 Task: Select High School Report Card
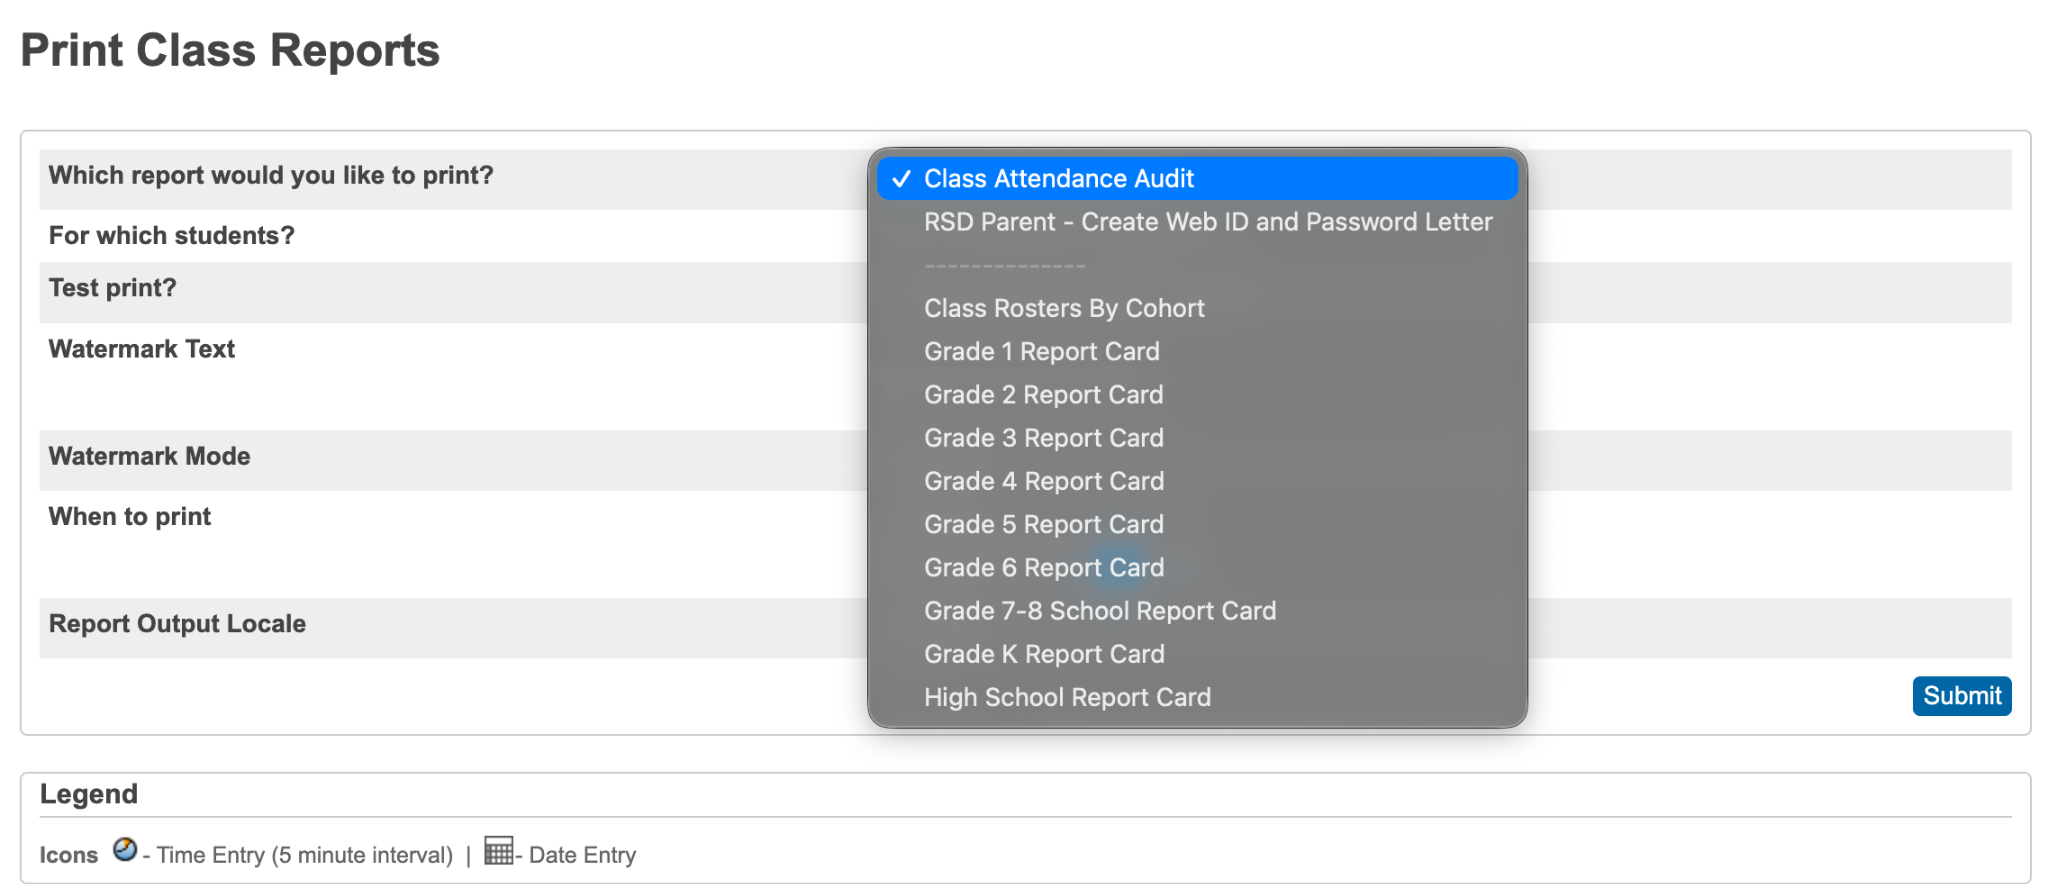pyautogui.click(x=1197, y=697)
